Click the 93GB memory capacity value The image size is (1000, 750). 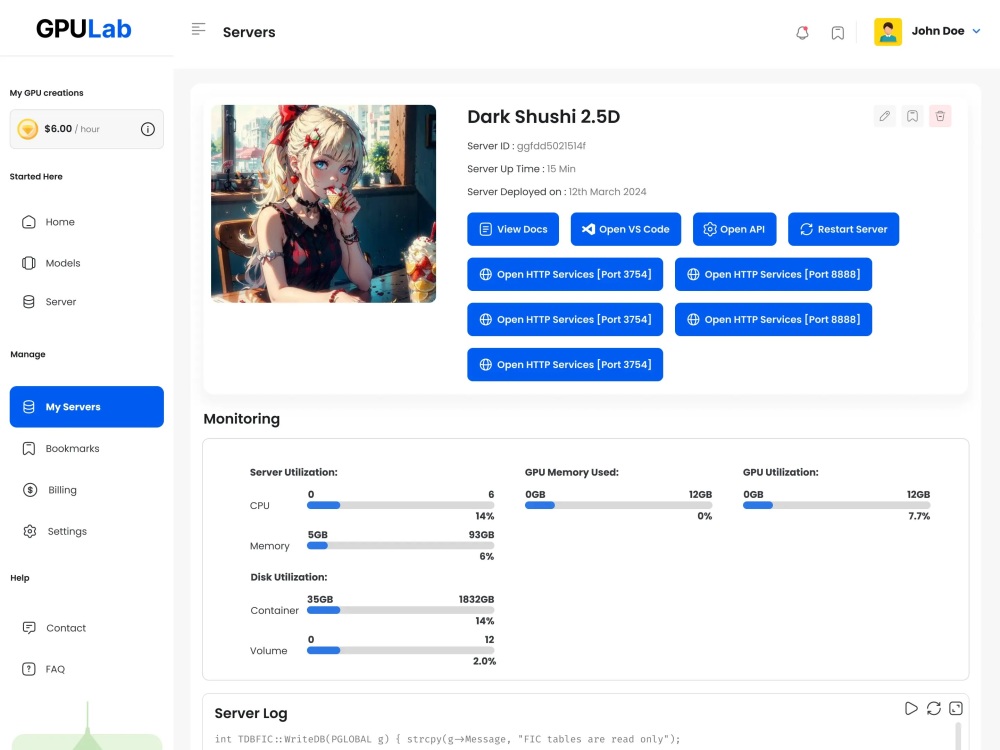(482, 534)
